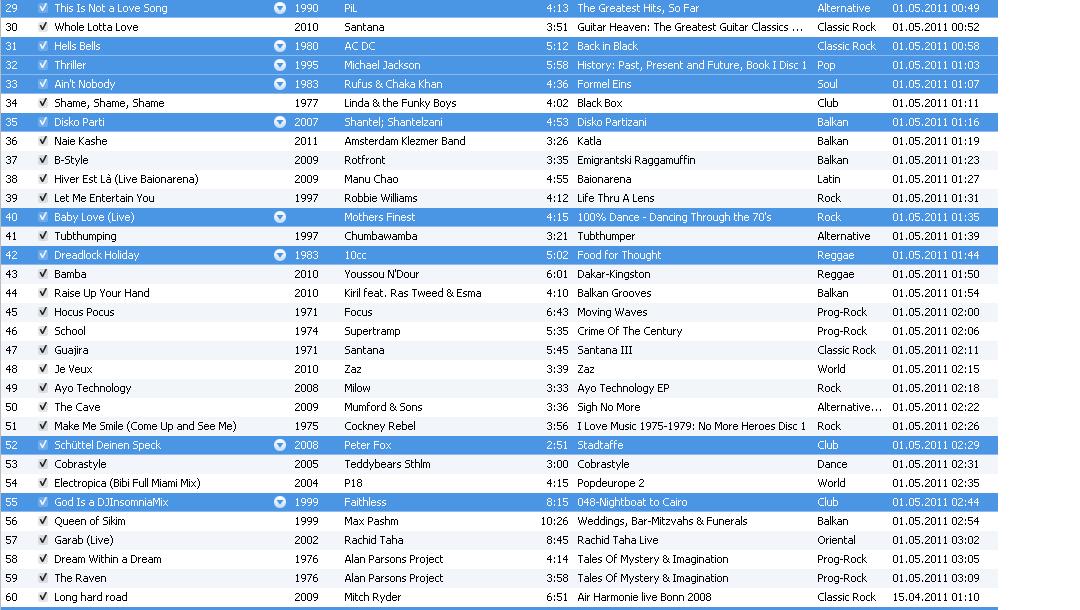Open the action menu icon on 'This Is Not a Love Song'
The height and width of the screenshot is (610, 1080).
[280, 8]
